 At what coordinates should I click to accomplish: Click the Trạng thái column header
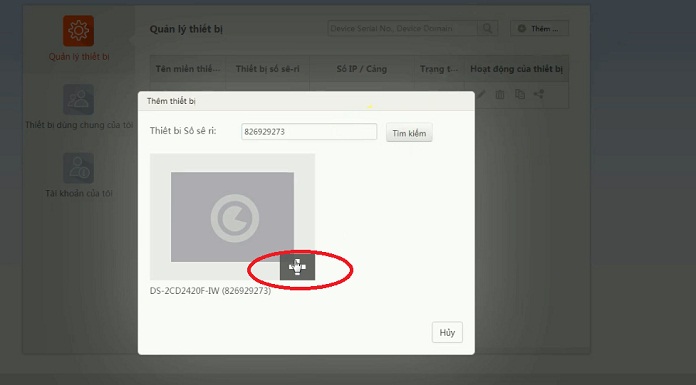tap(439, 69)
